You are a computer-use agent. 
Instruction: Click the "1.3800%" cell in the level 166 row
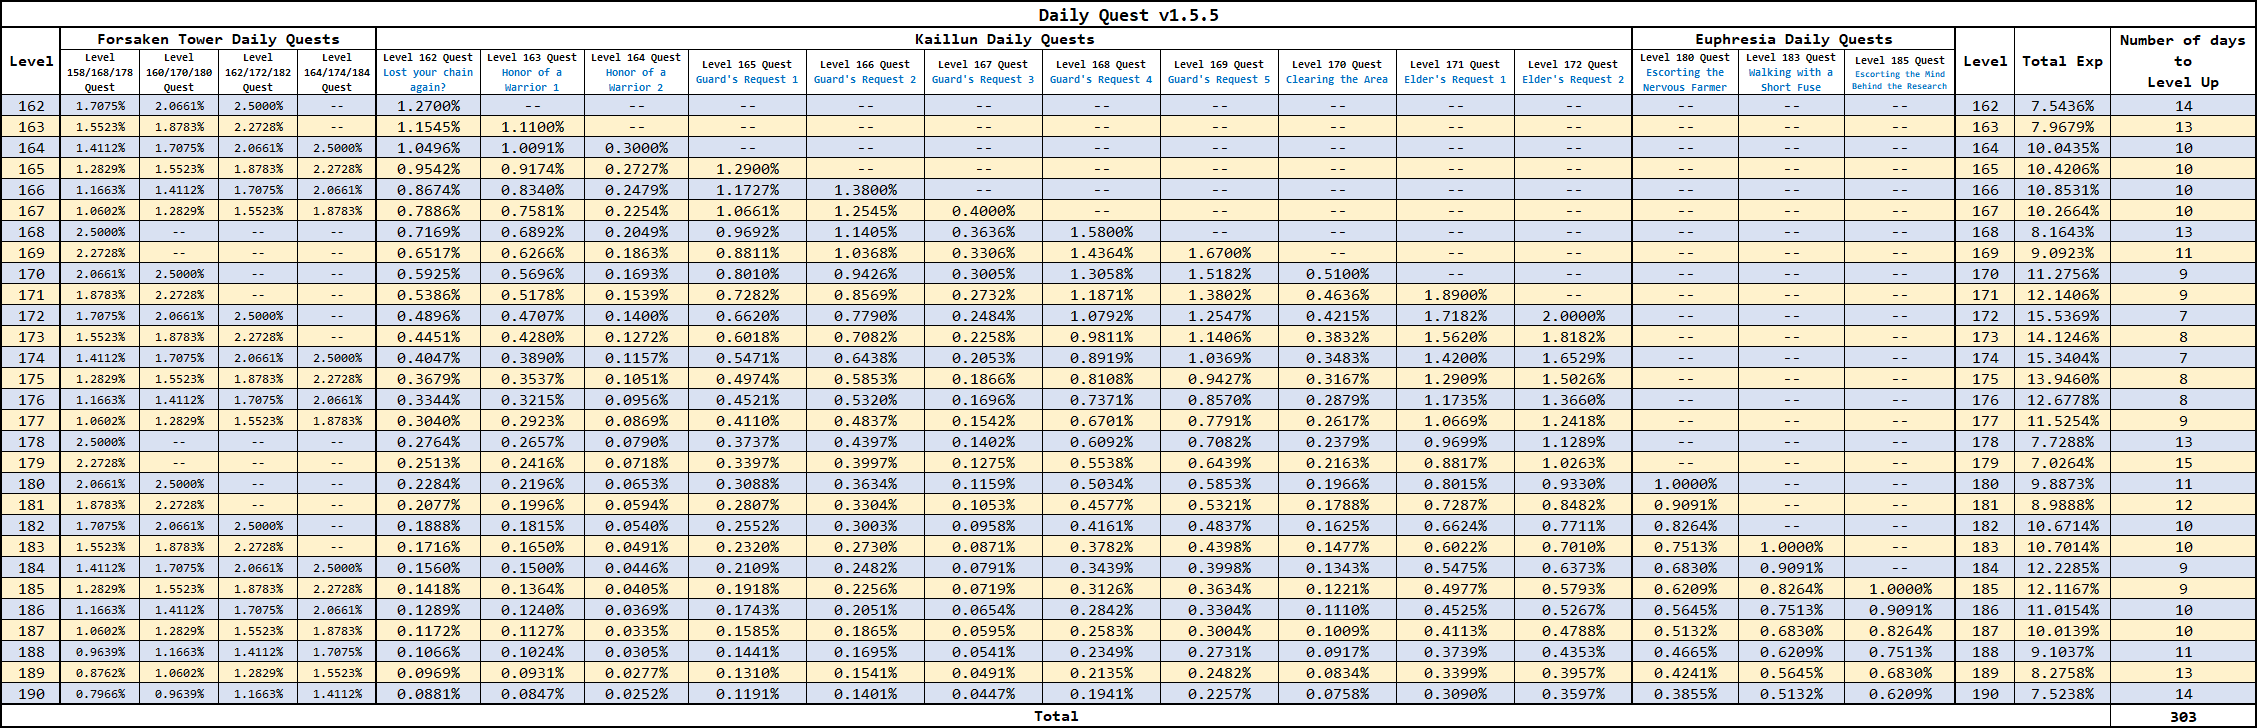tap(865, 190)
